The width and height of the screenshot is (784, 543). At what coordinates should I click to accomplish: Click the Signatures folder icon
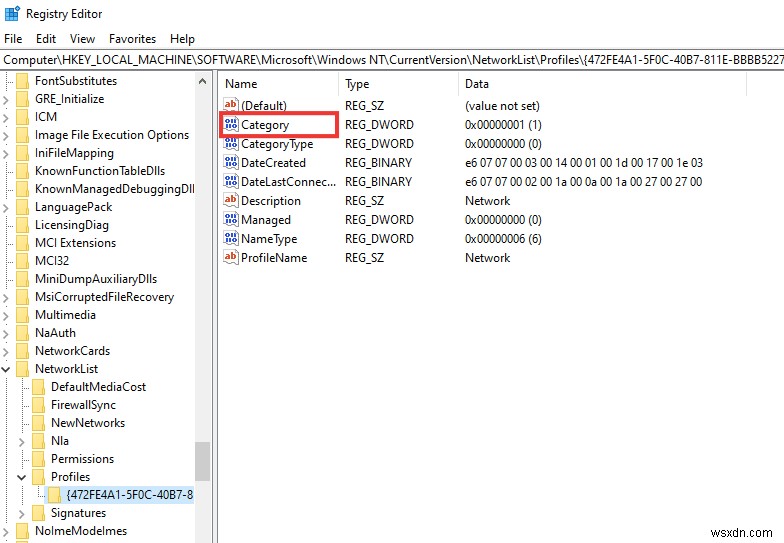(x=39, y=513)
